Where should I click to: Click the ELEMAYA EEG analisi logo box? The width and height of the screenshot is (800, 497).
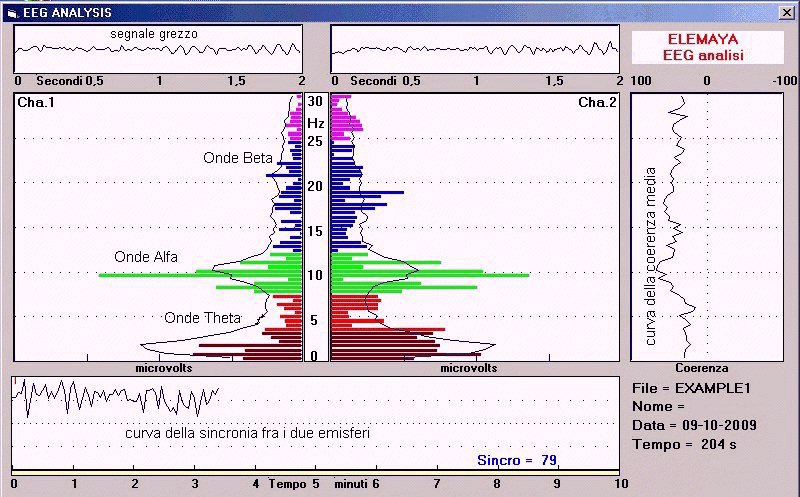tap(708, 47)
